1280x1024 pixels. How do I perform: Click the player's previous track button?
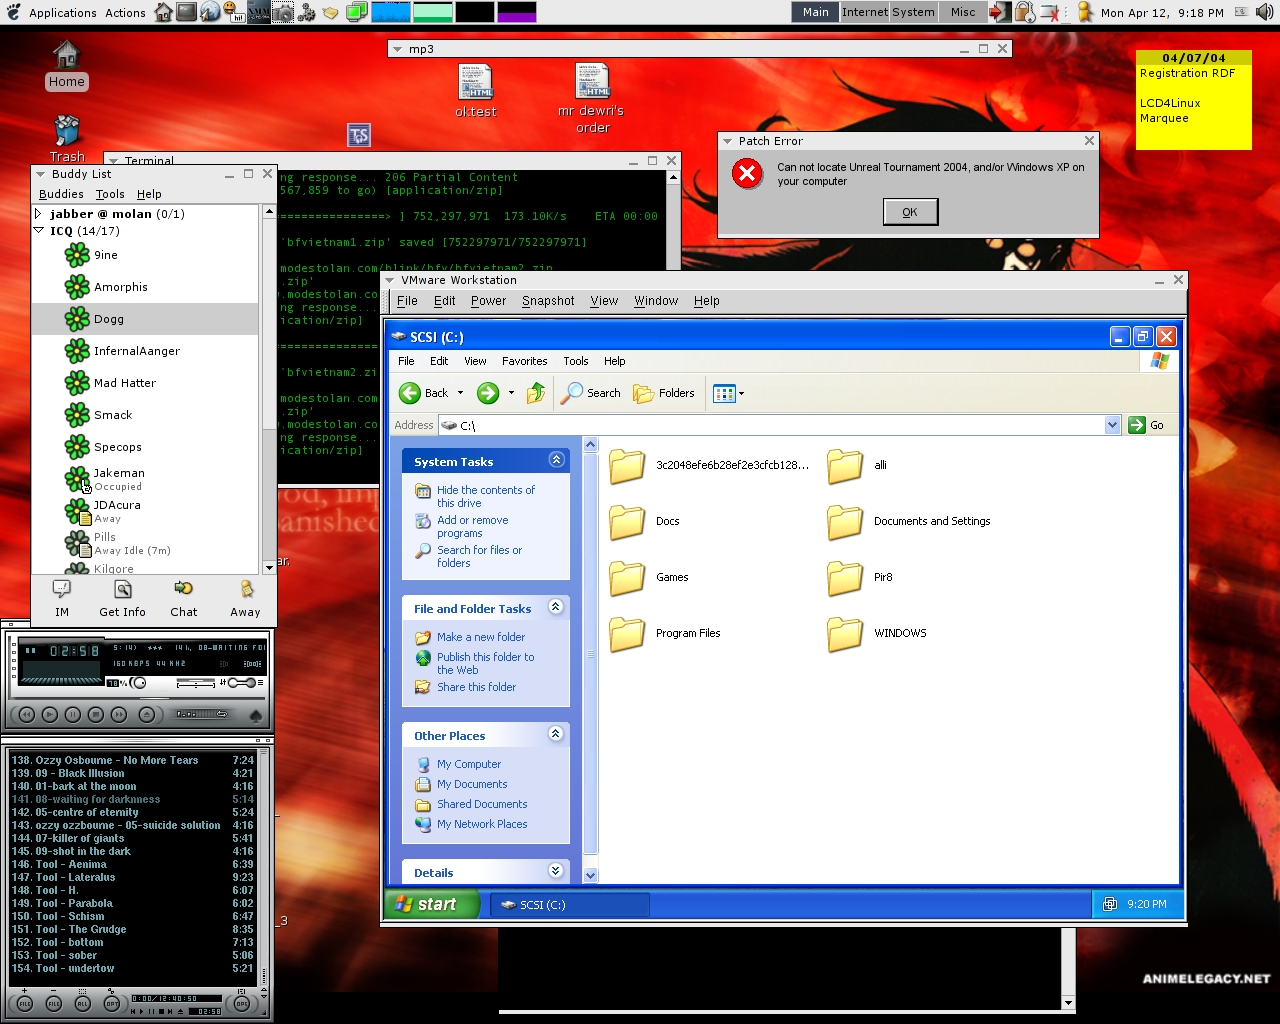click(27, 714)
